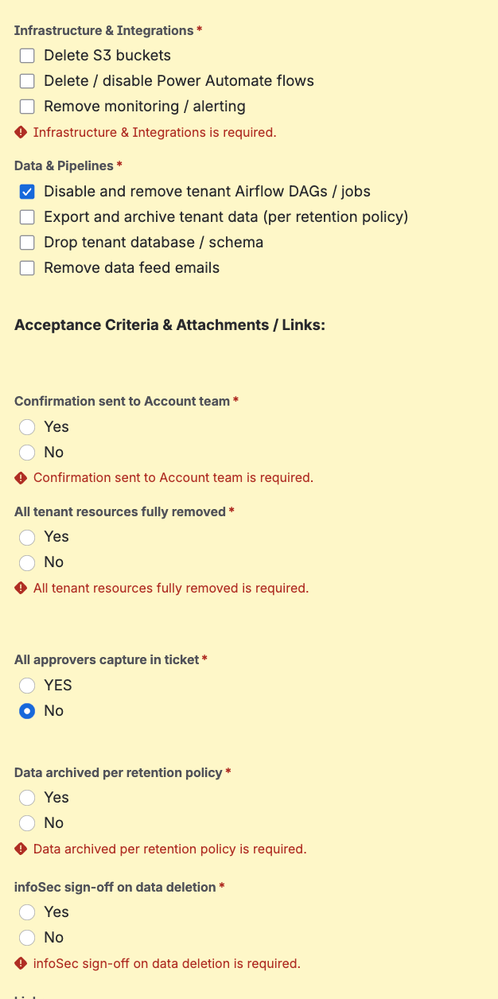
Task: Mark Yes for Data archived per retention policy
Action: tap(27, 798)
